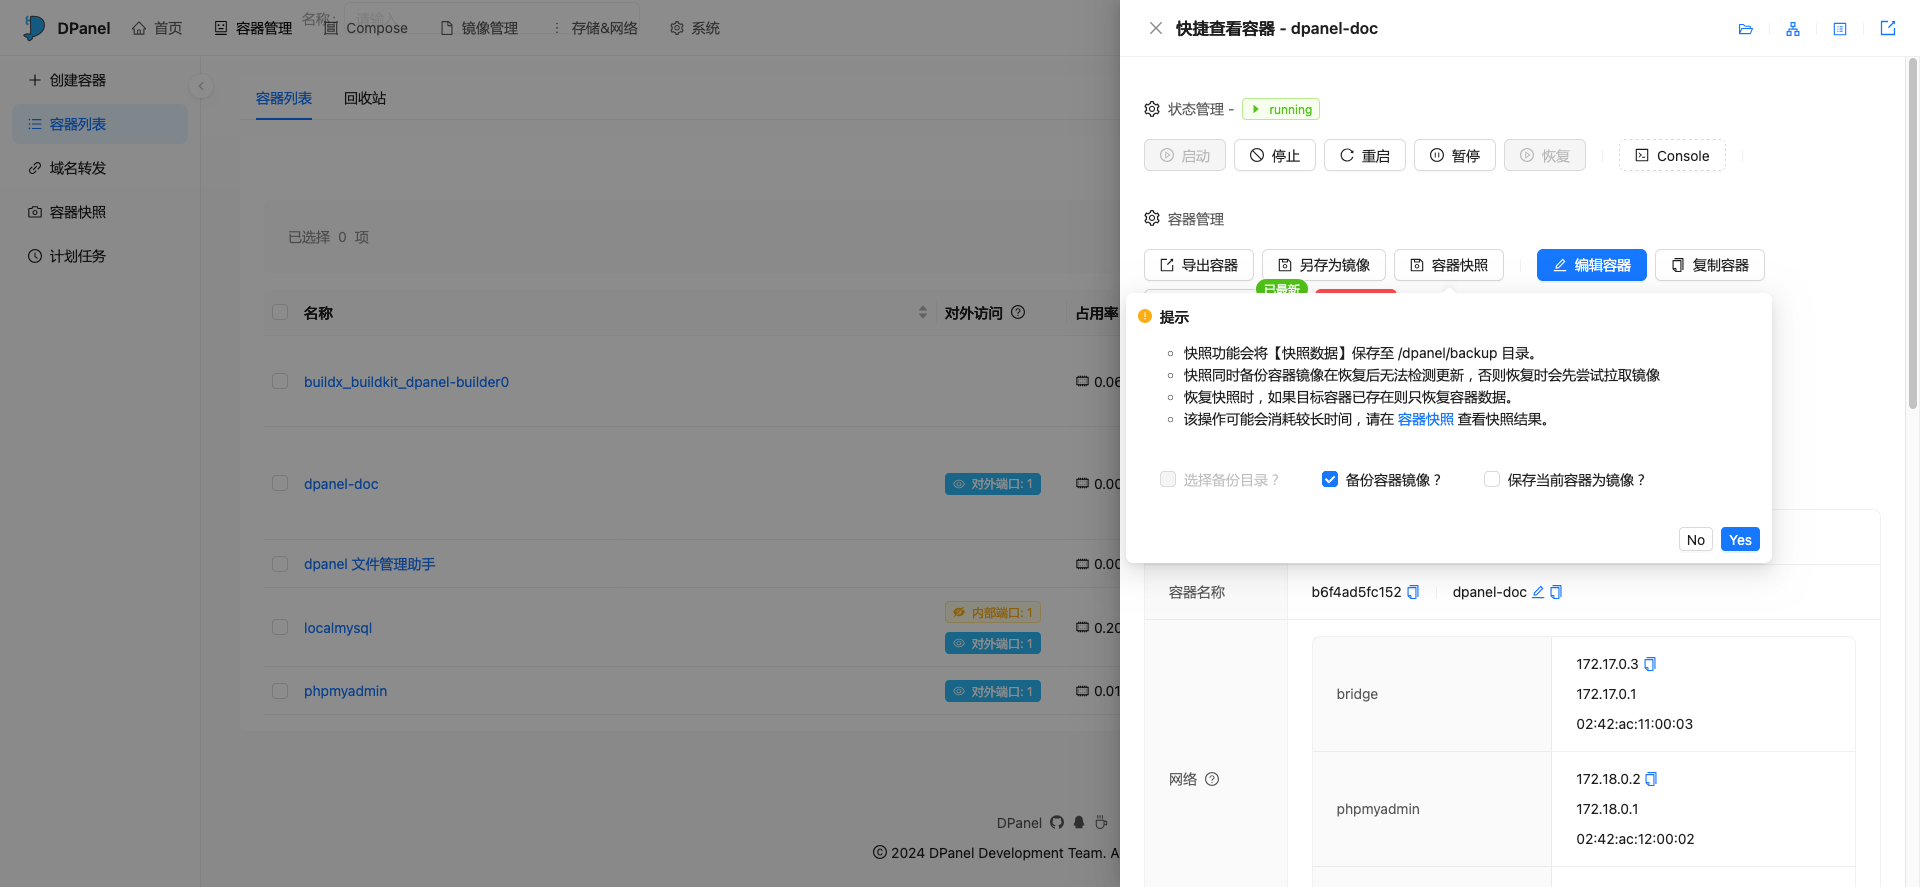Check the localmysql row checkbox
Image resolution: width=1920 pixels, height=887 pixels.
point(280,627)
